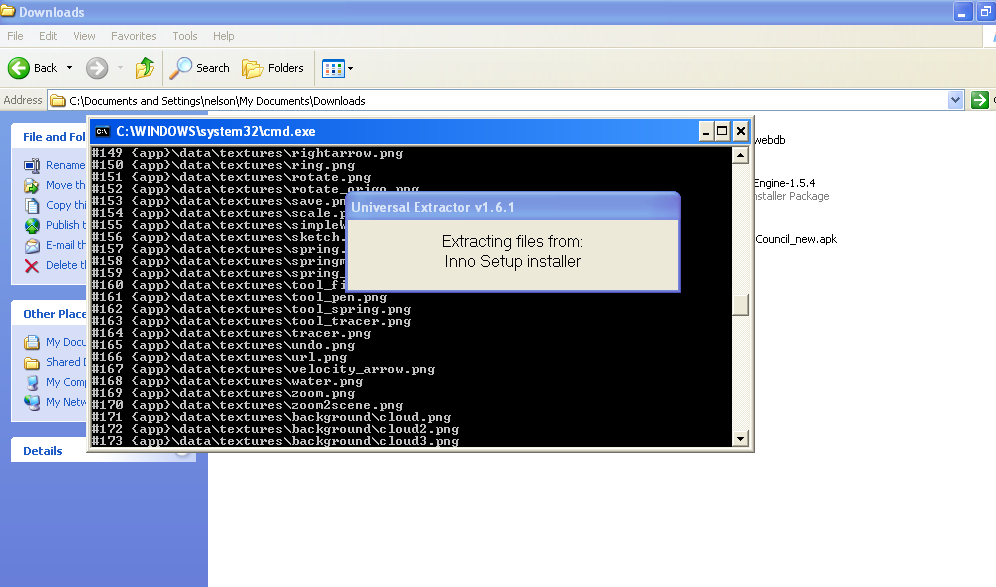Viewport: 996px width, 587px height.
Task: Click the Shared Documents folder icon
Action: [x=32, y=363]
